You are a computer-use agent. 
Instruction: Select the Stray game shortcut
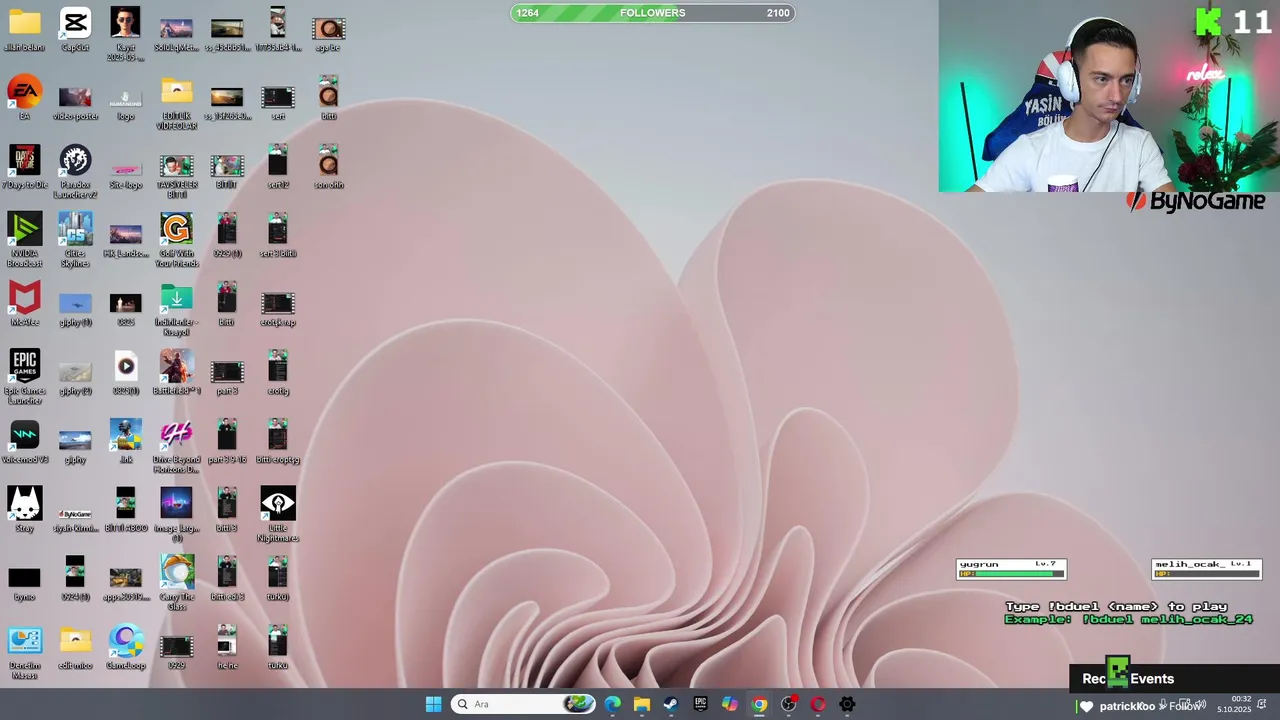(x=24, y=510)
